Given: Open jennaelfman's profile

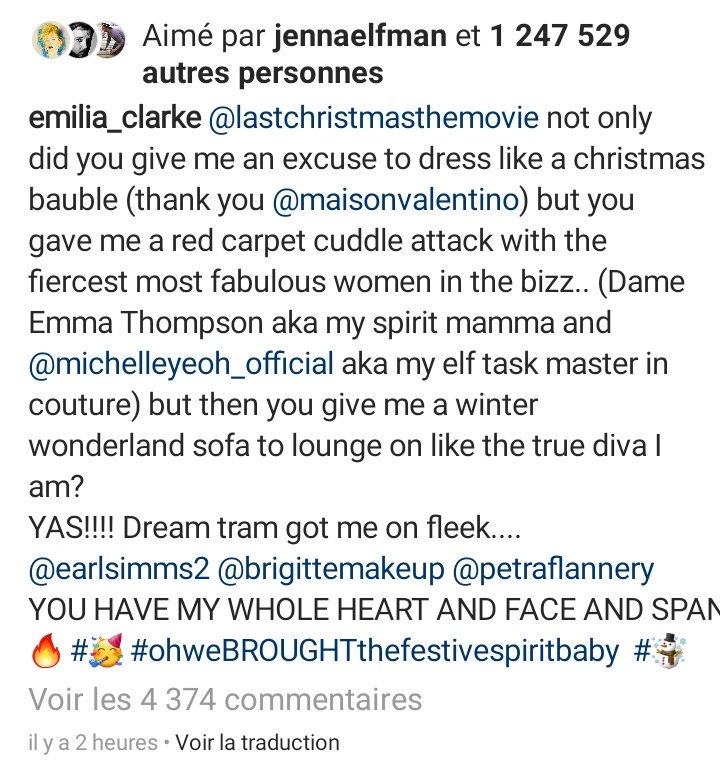Looking at the screenshot, I should (360, 36).
